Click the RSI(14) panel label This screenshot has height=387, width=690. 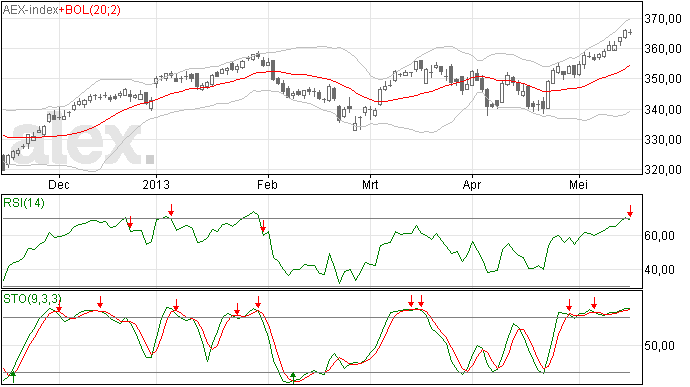click(24, 203)
